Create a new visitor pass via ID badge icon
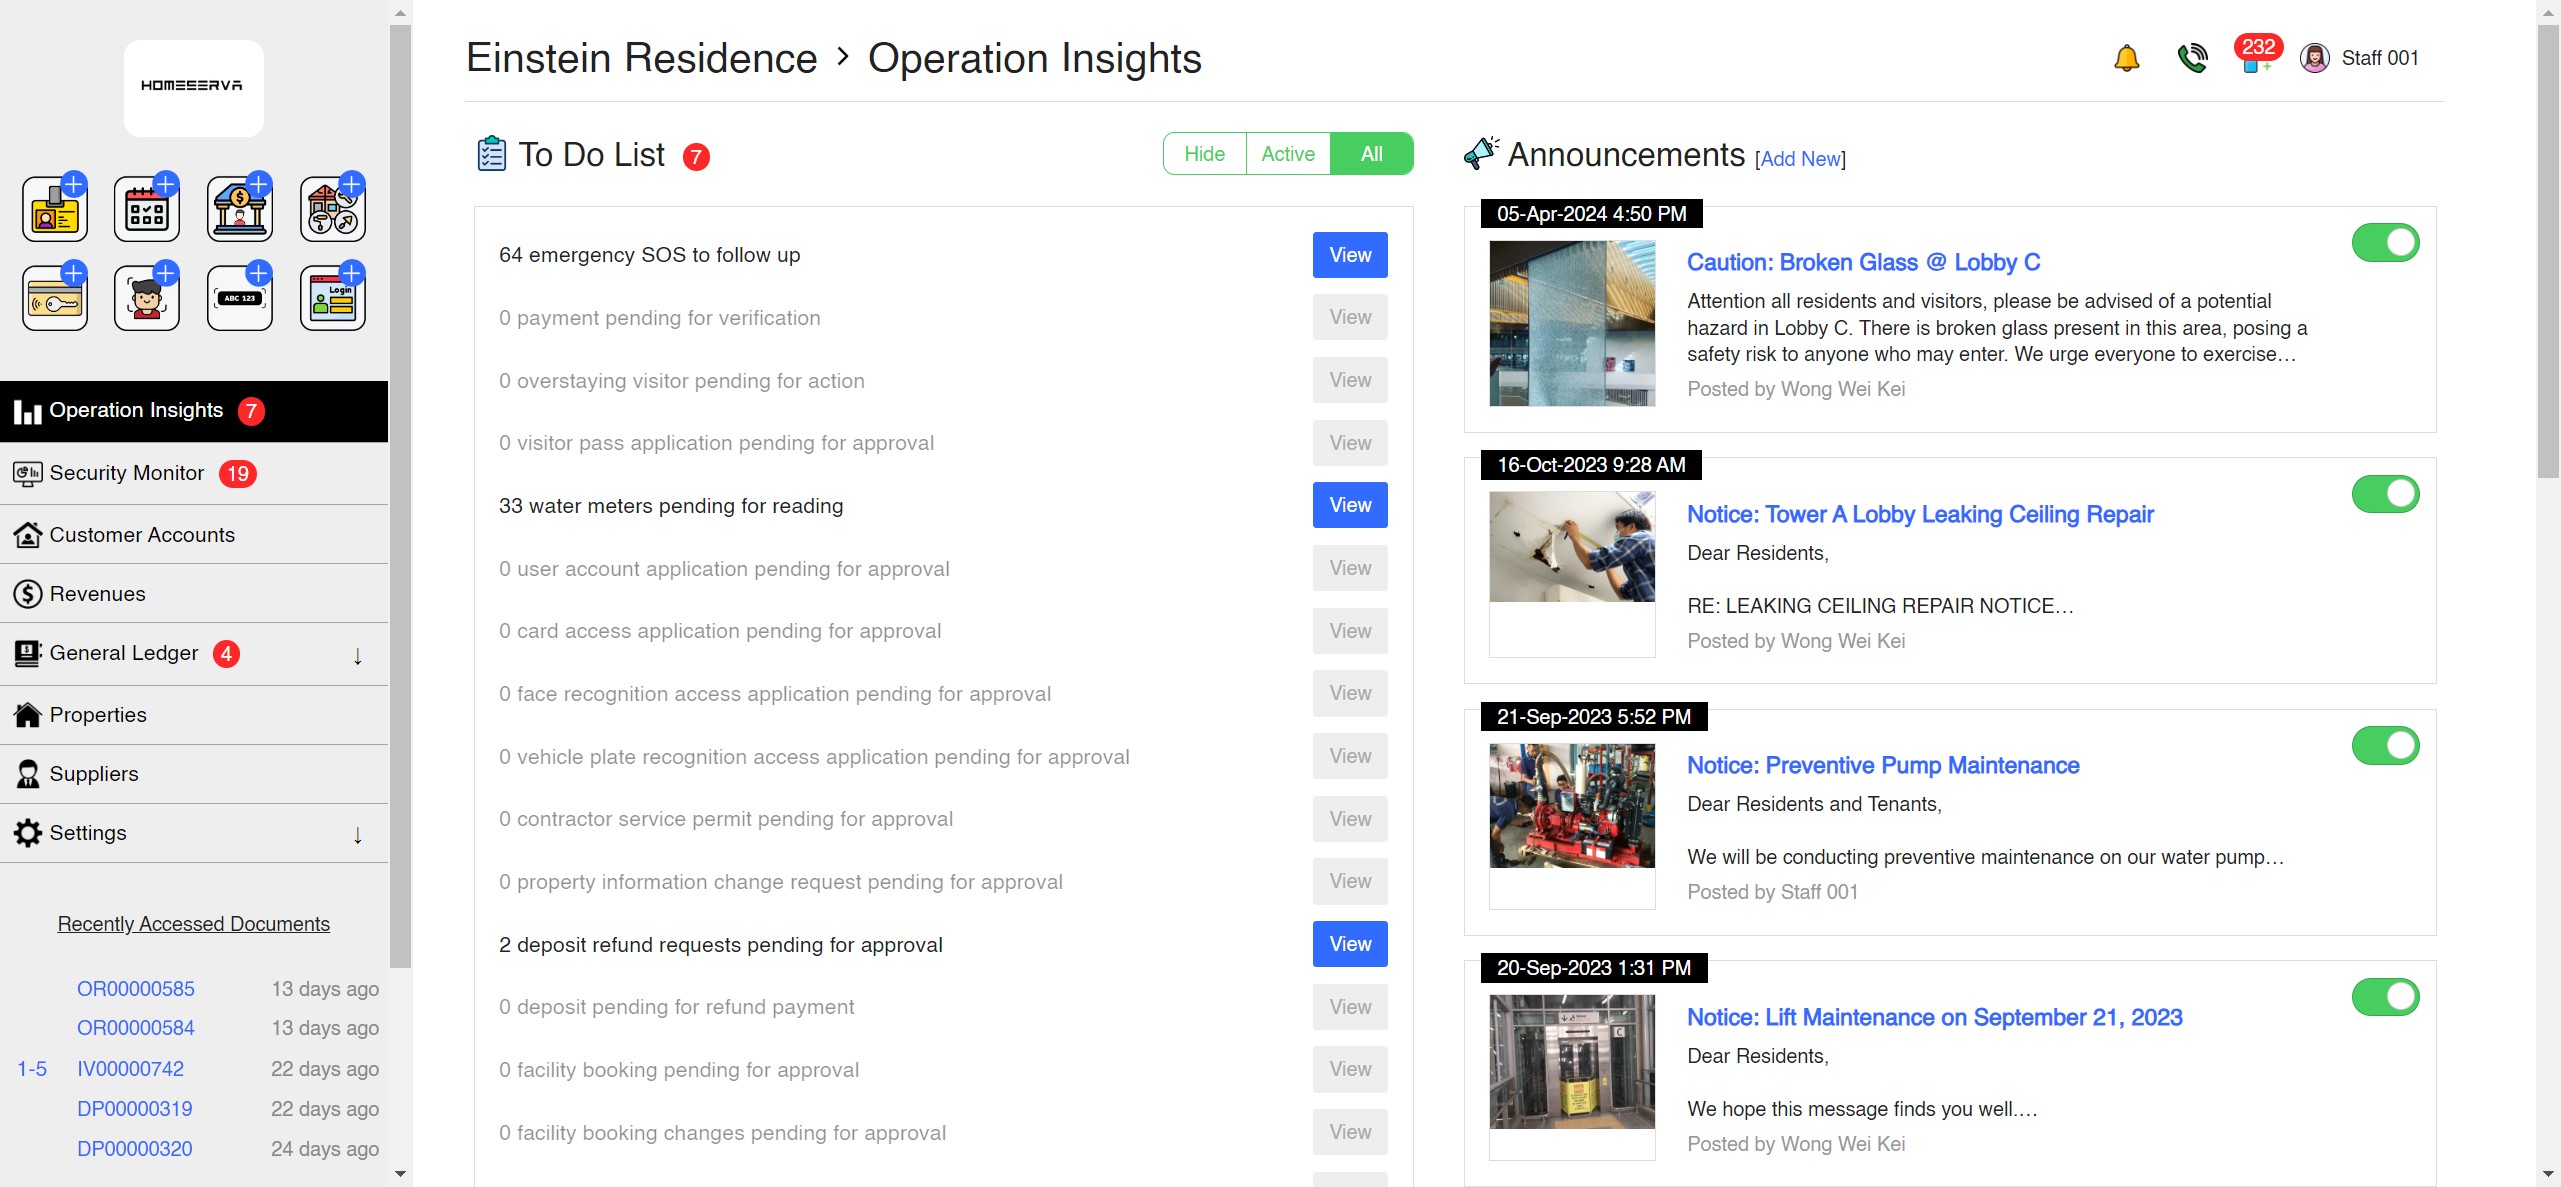The width and height of the screenshot is (2561, 1187). 55,207
